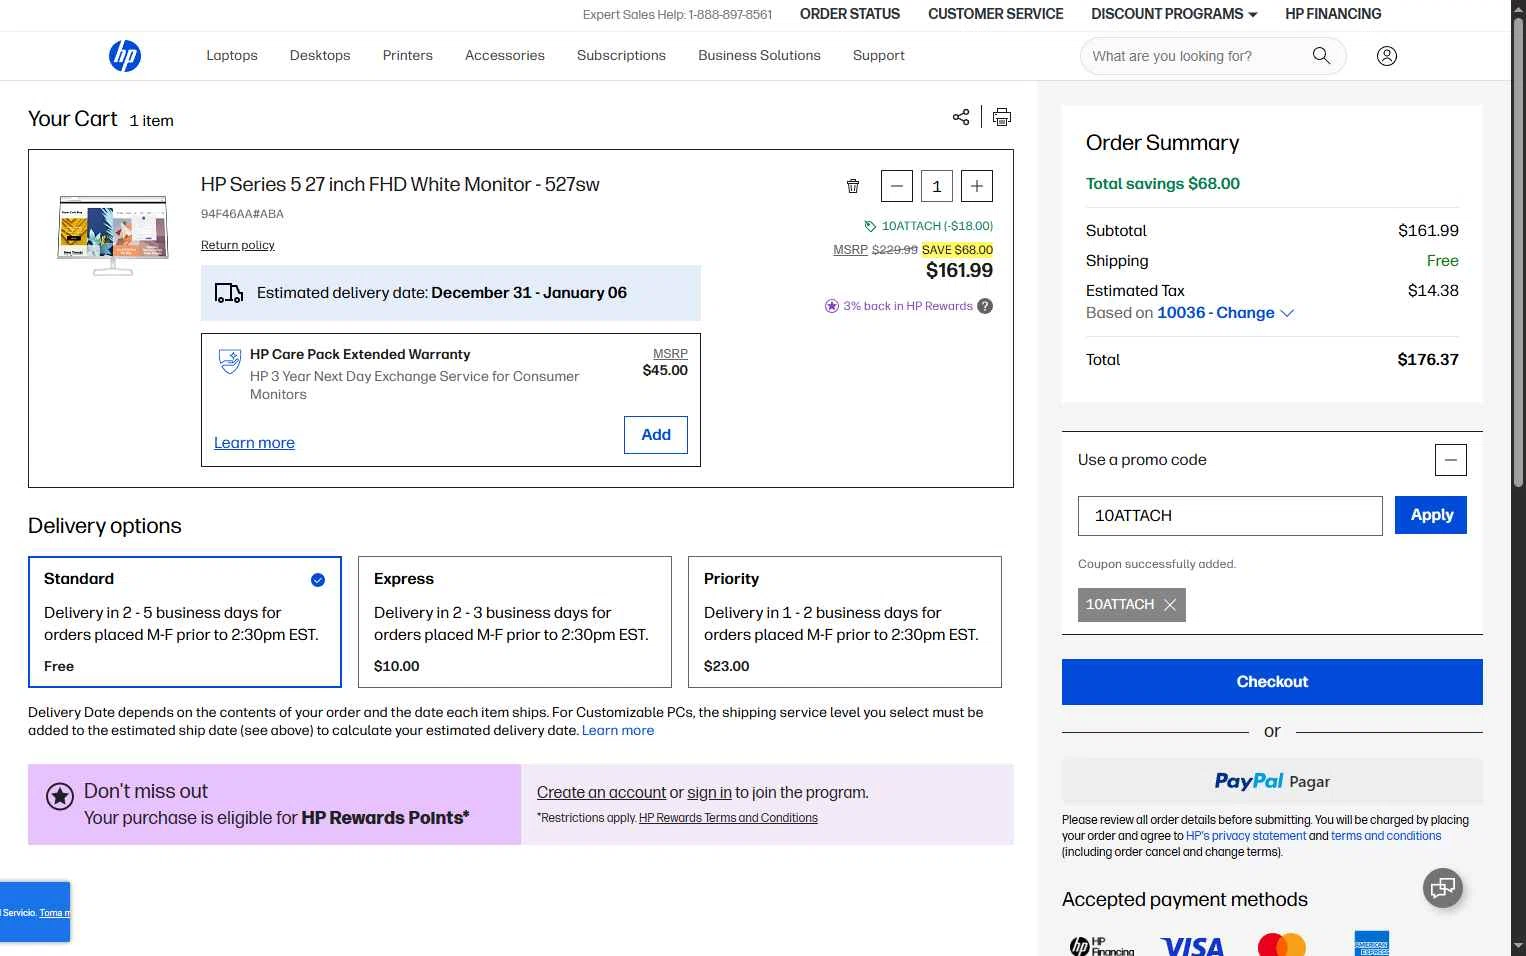
Task: Open the Printers menu
Action: pos(408,56)
